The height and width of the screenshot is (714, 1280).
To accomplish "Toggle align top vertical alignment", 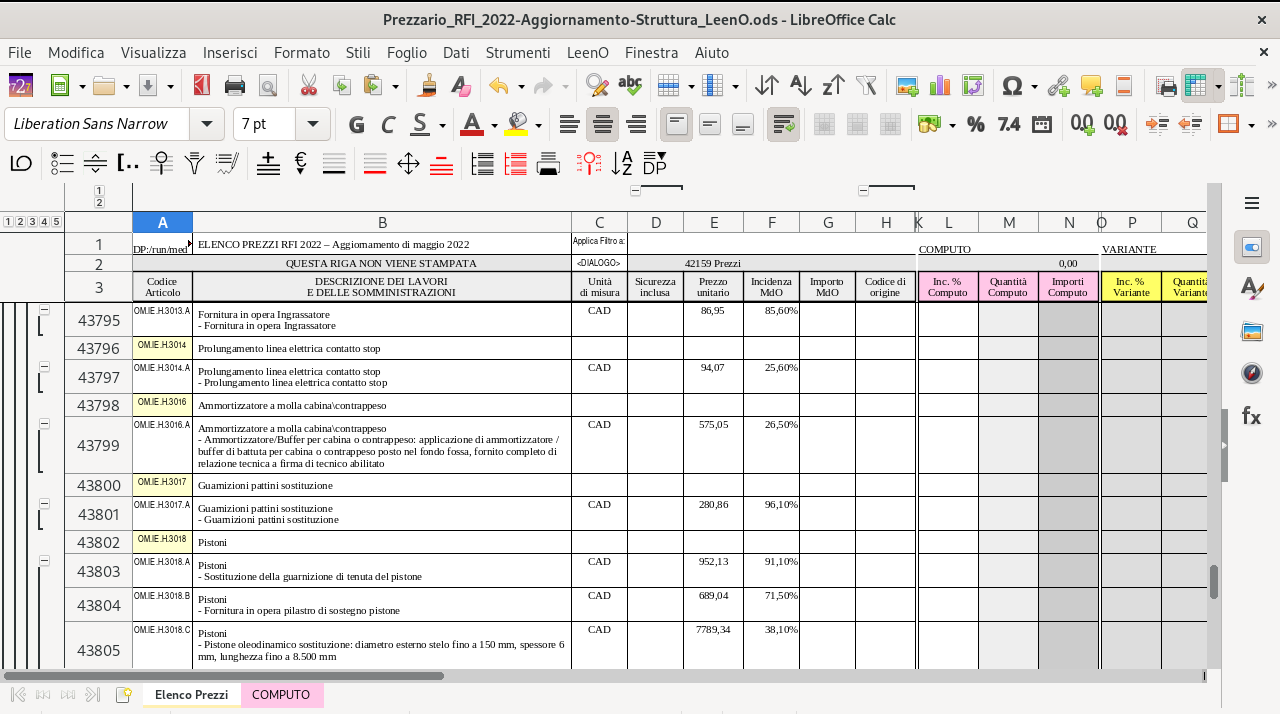I will (x=677, y=124).
